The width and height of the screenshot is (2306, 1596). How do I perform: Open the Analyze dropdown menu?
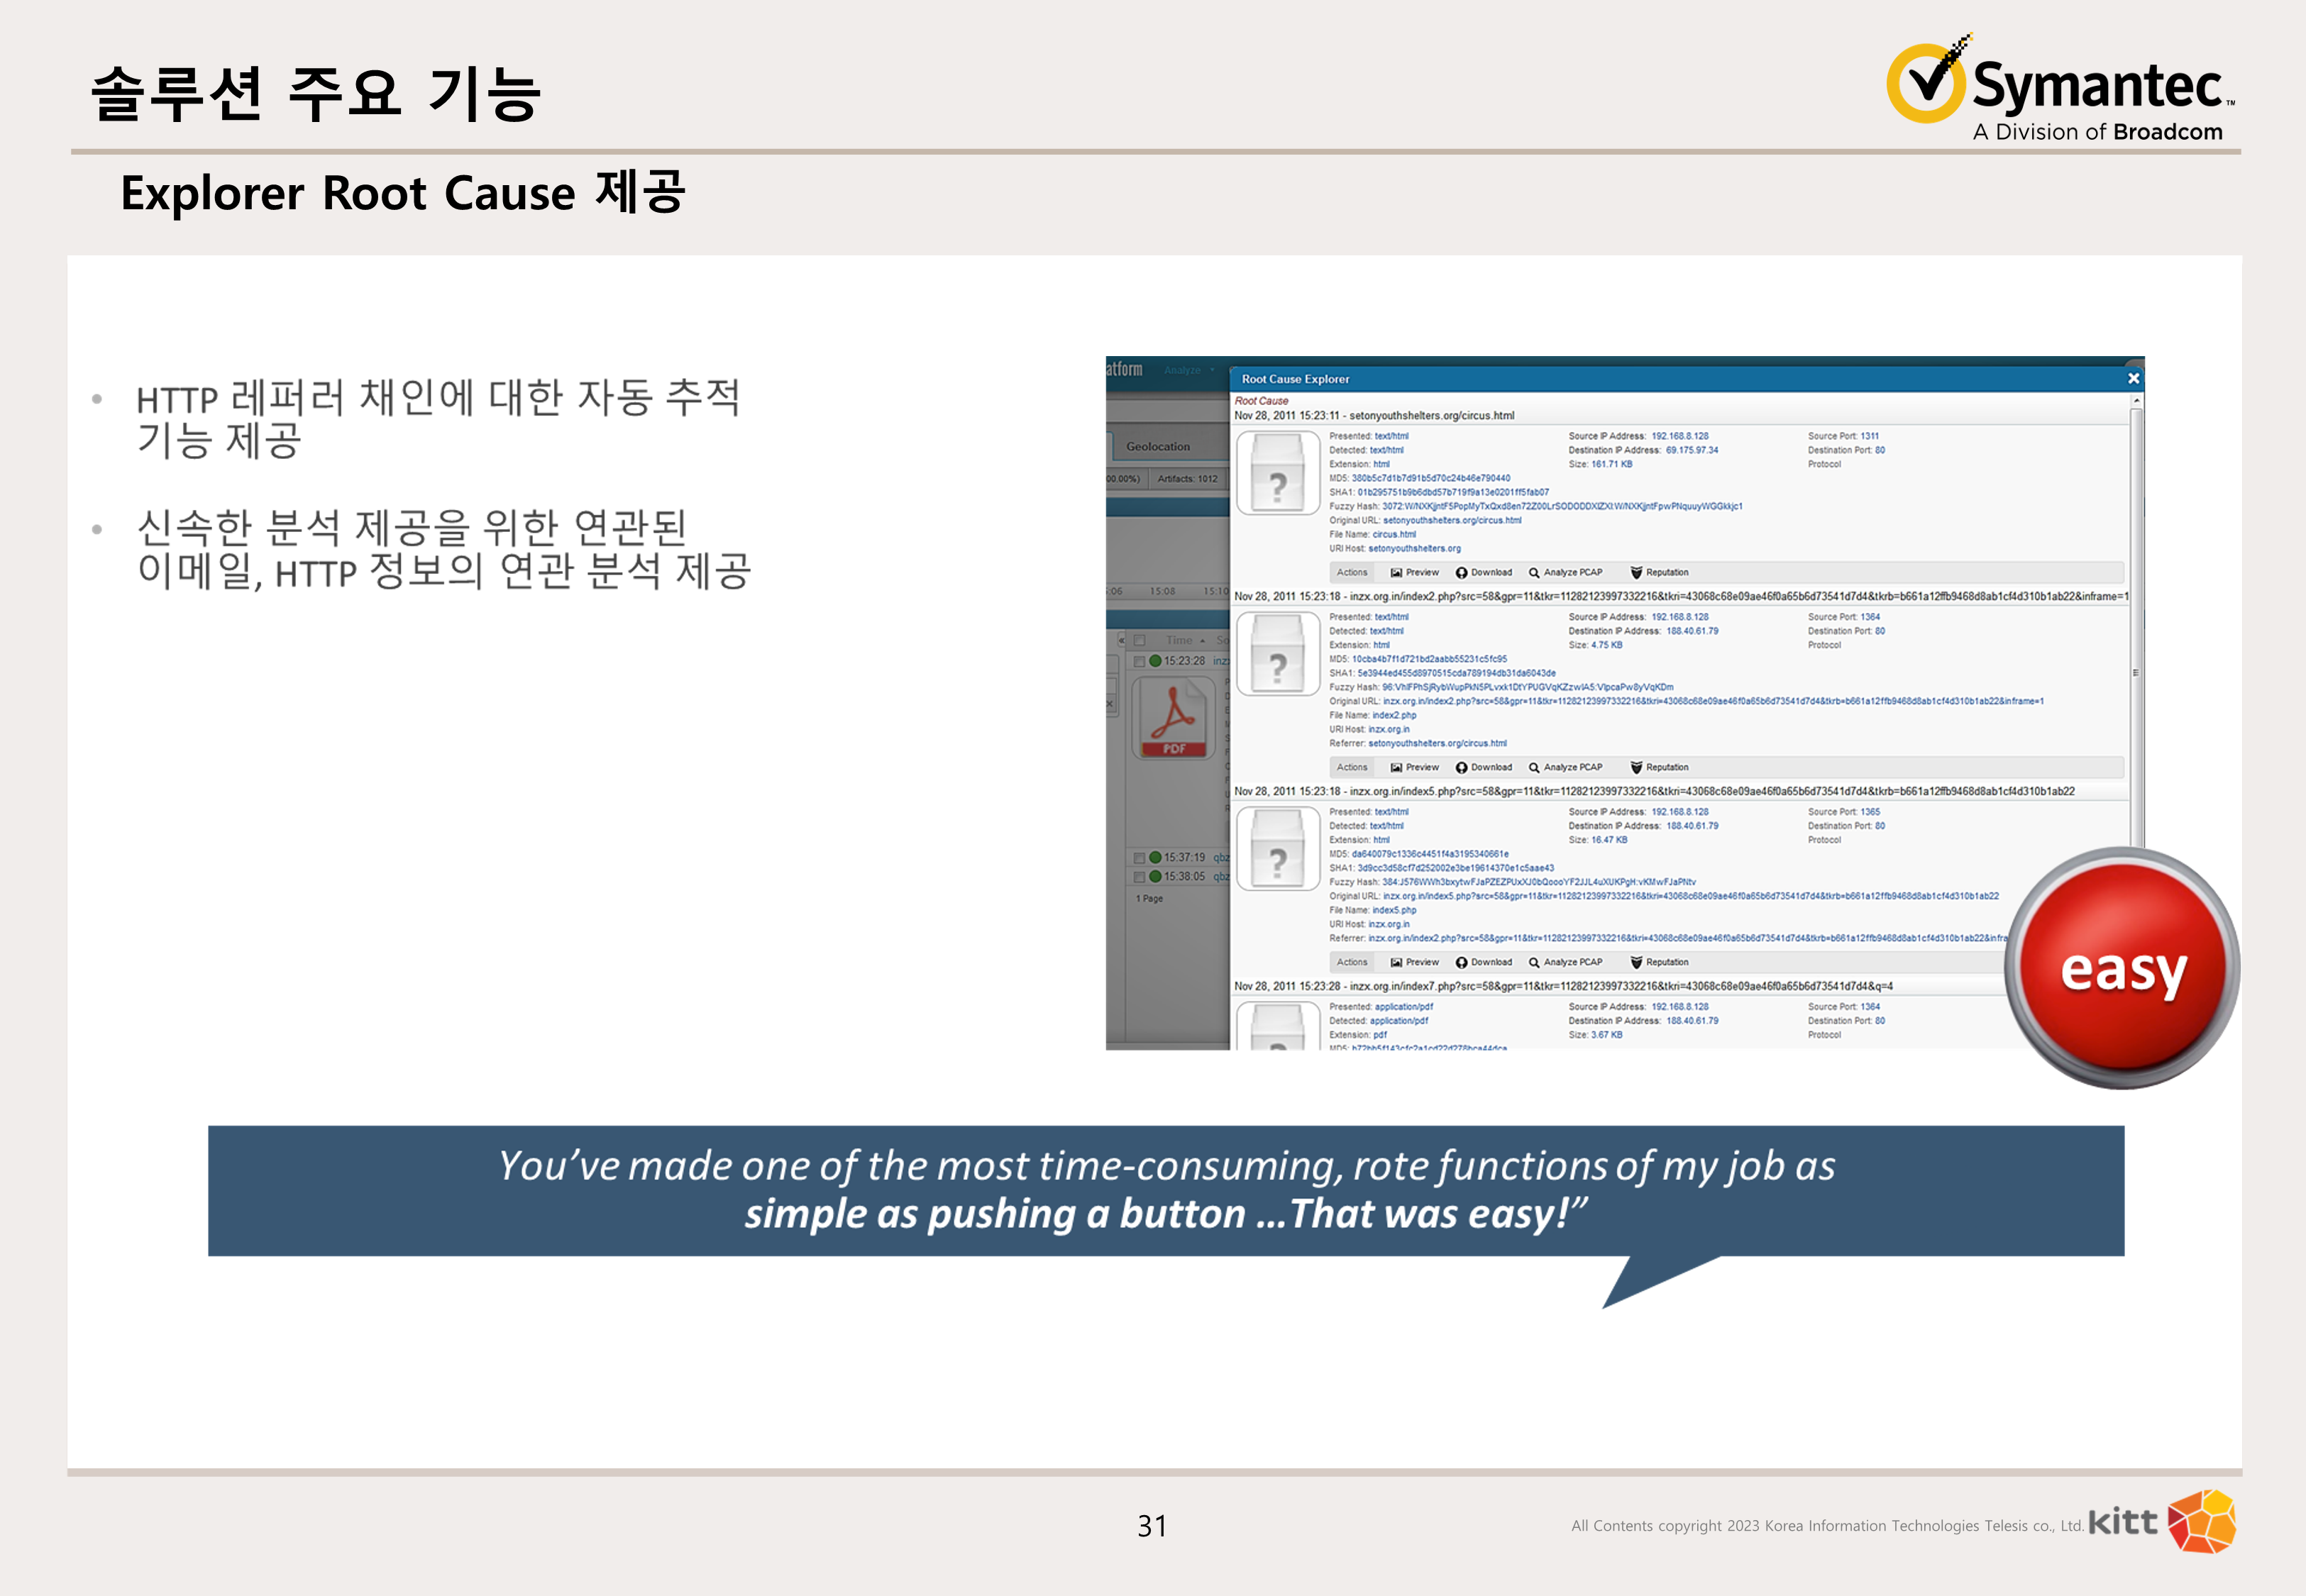(1183, 370)
